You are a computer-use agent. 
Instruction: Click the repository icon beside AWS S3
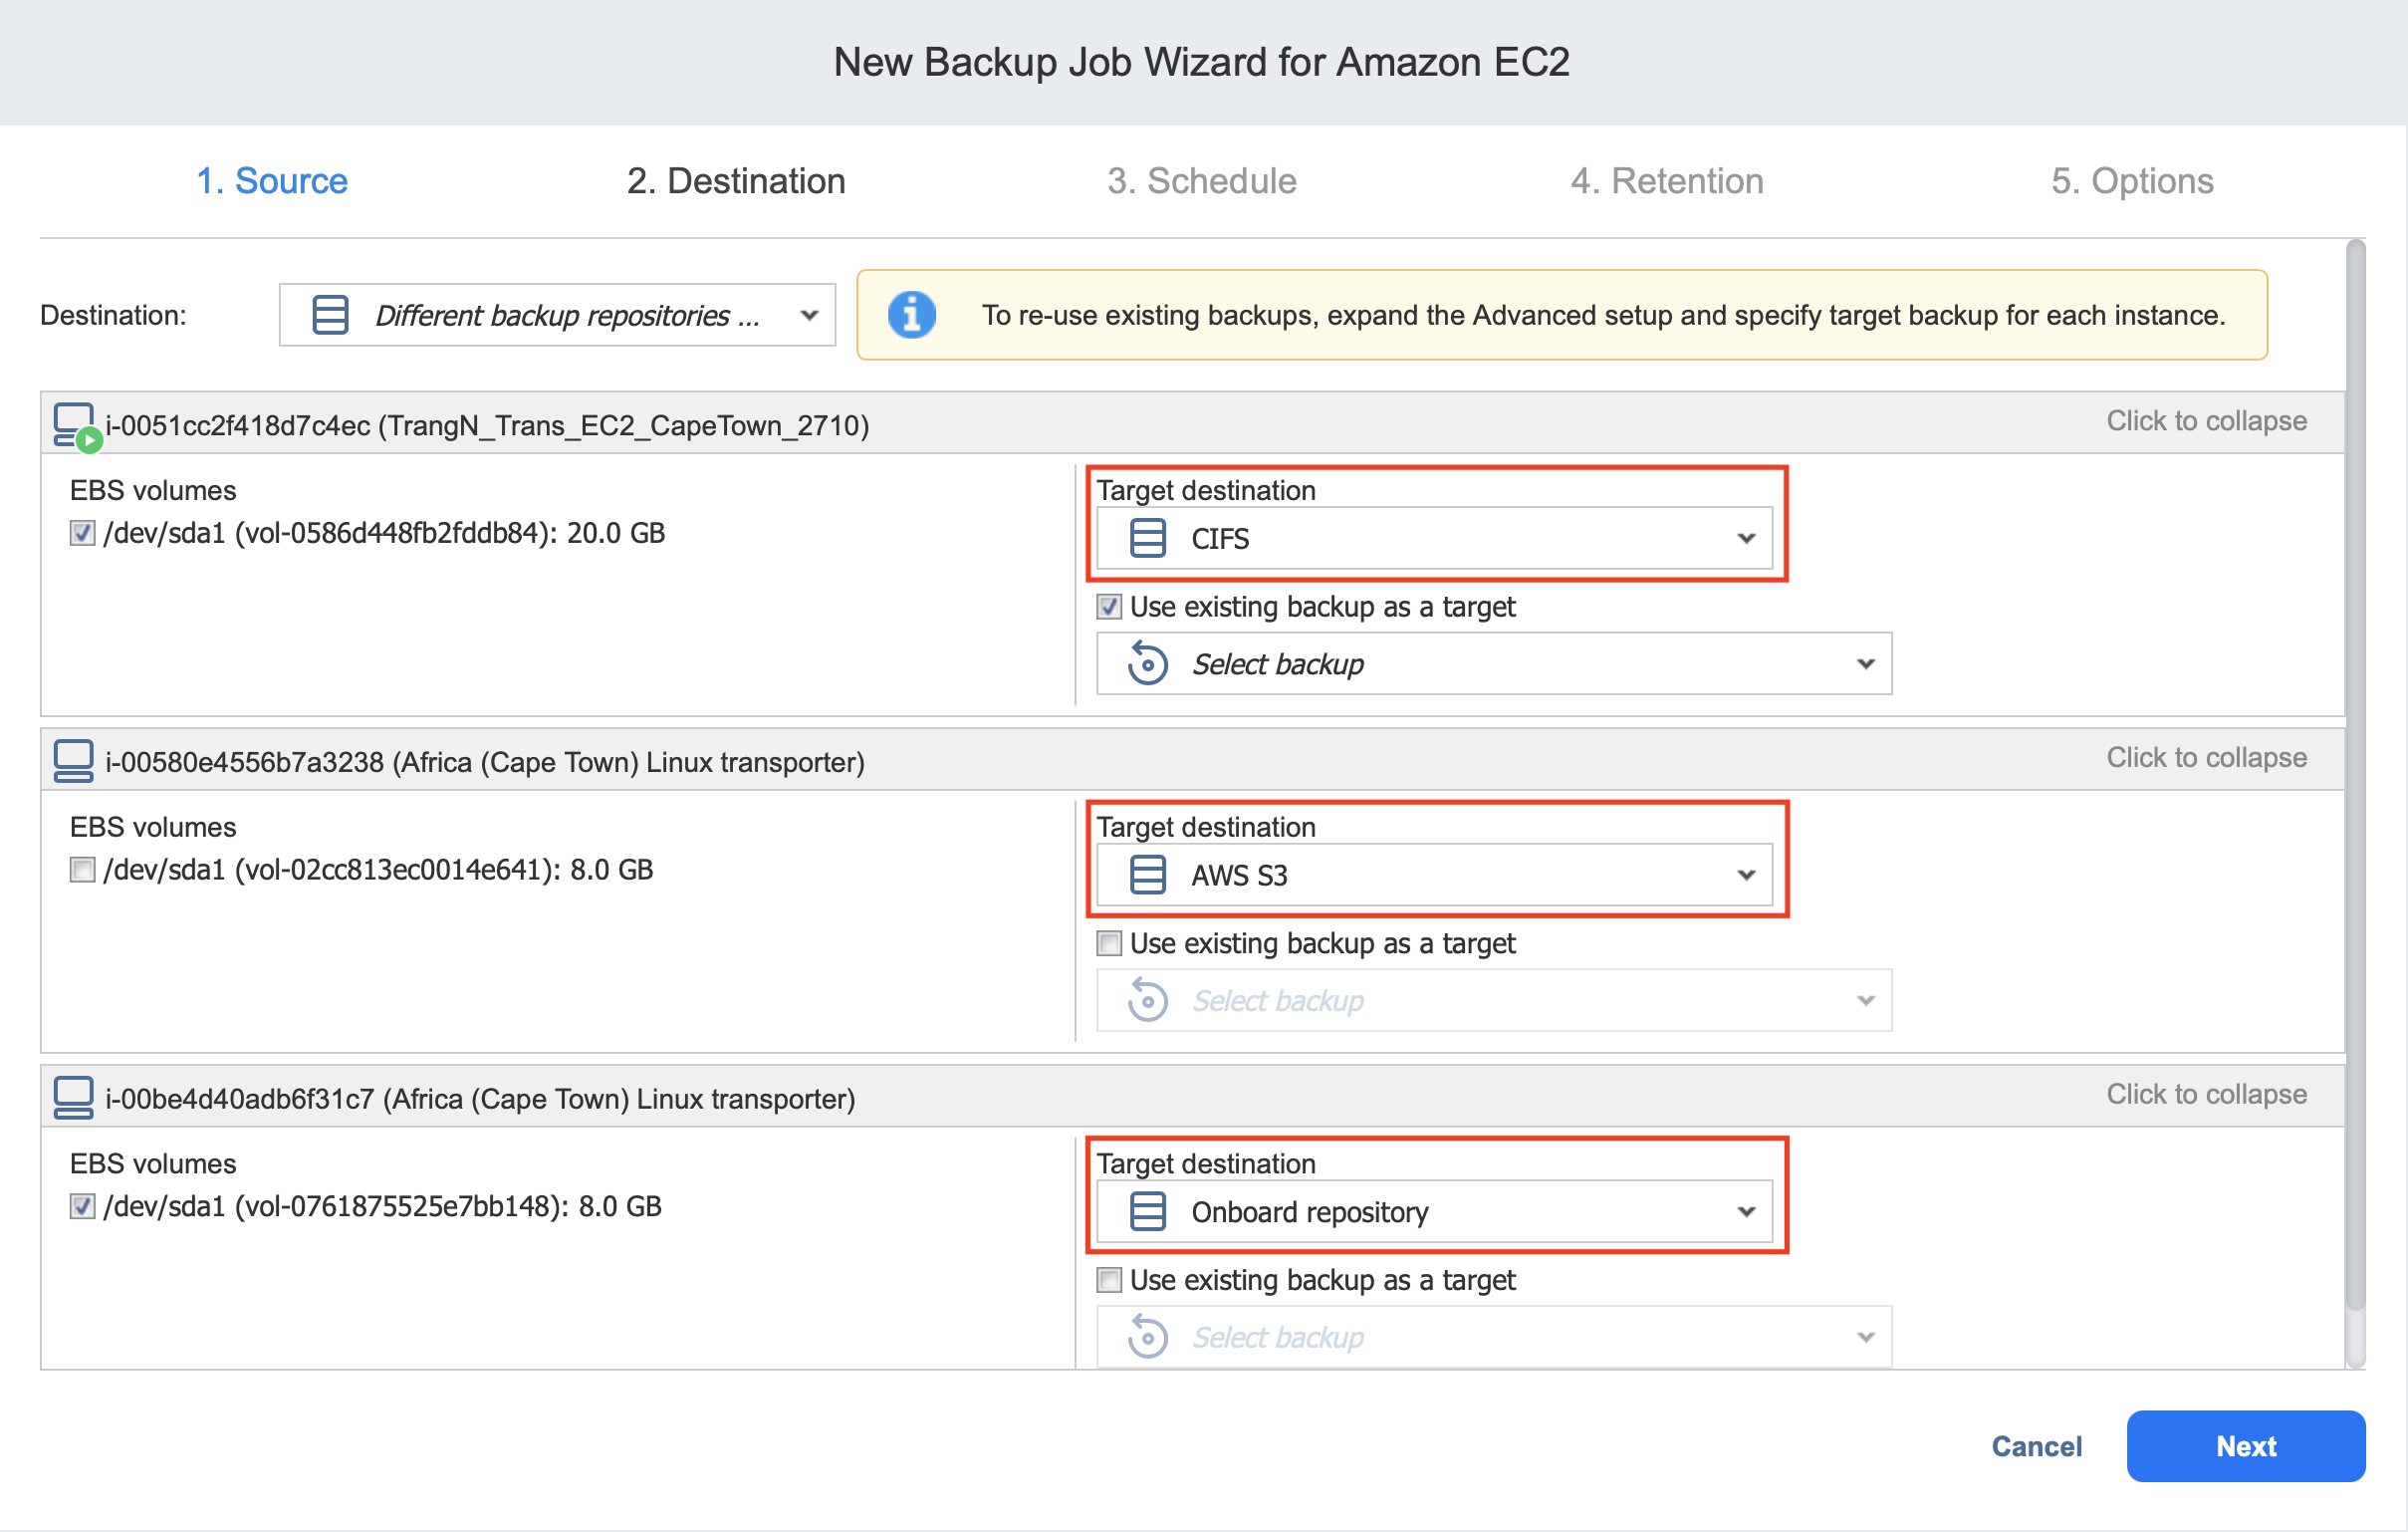point(1147,875)
